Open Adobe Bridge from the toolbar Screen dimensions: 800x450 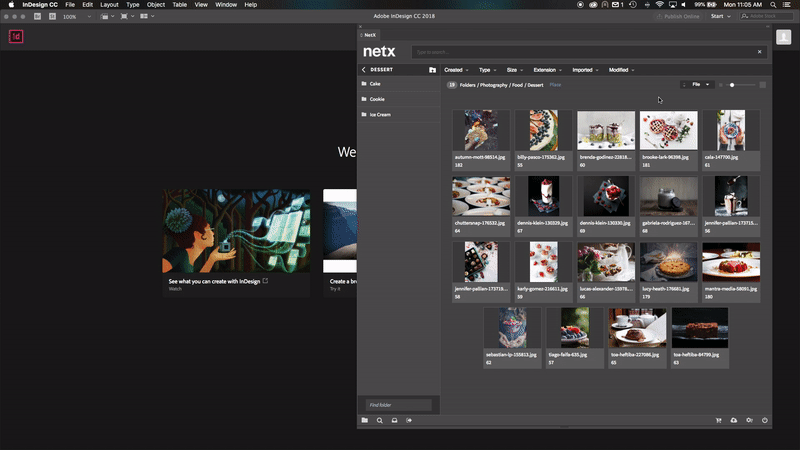(37, 16)
